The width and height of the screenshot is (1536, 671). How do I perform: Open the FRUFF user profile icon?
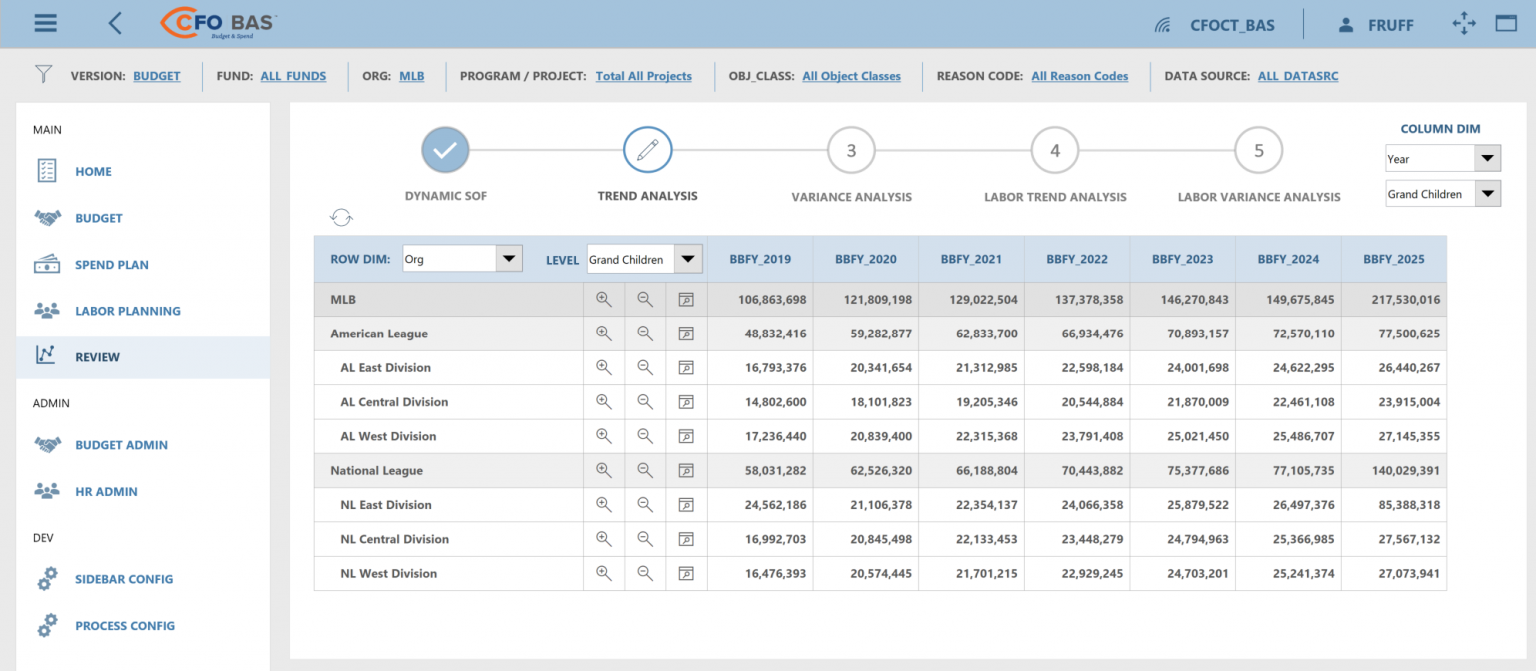(1346, 25)
